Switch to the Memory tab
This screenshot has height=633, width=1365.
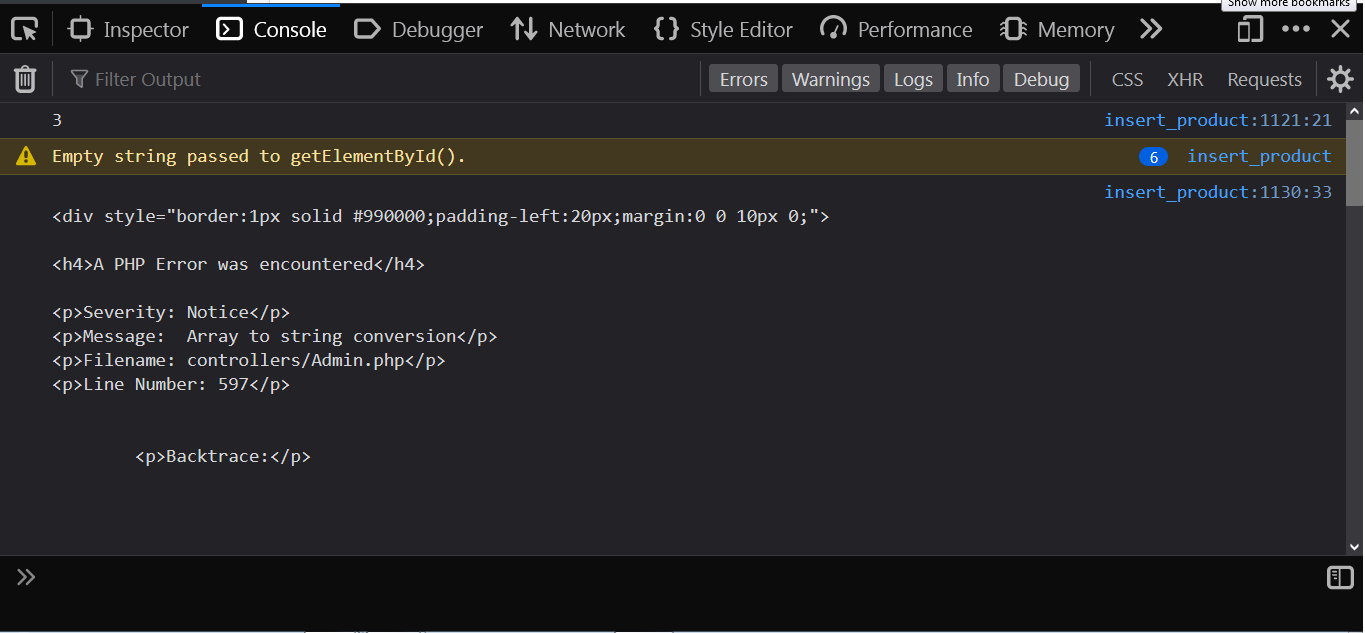1058,30
